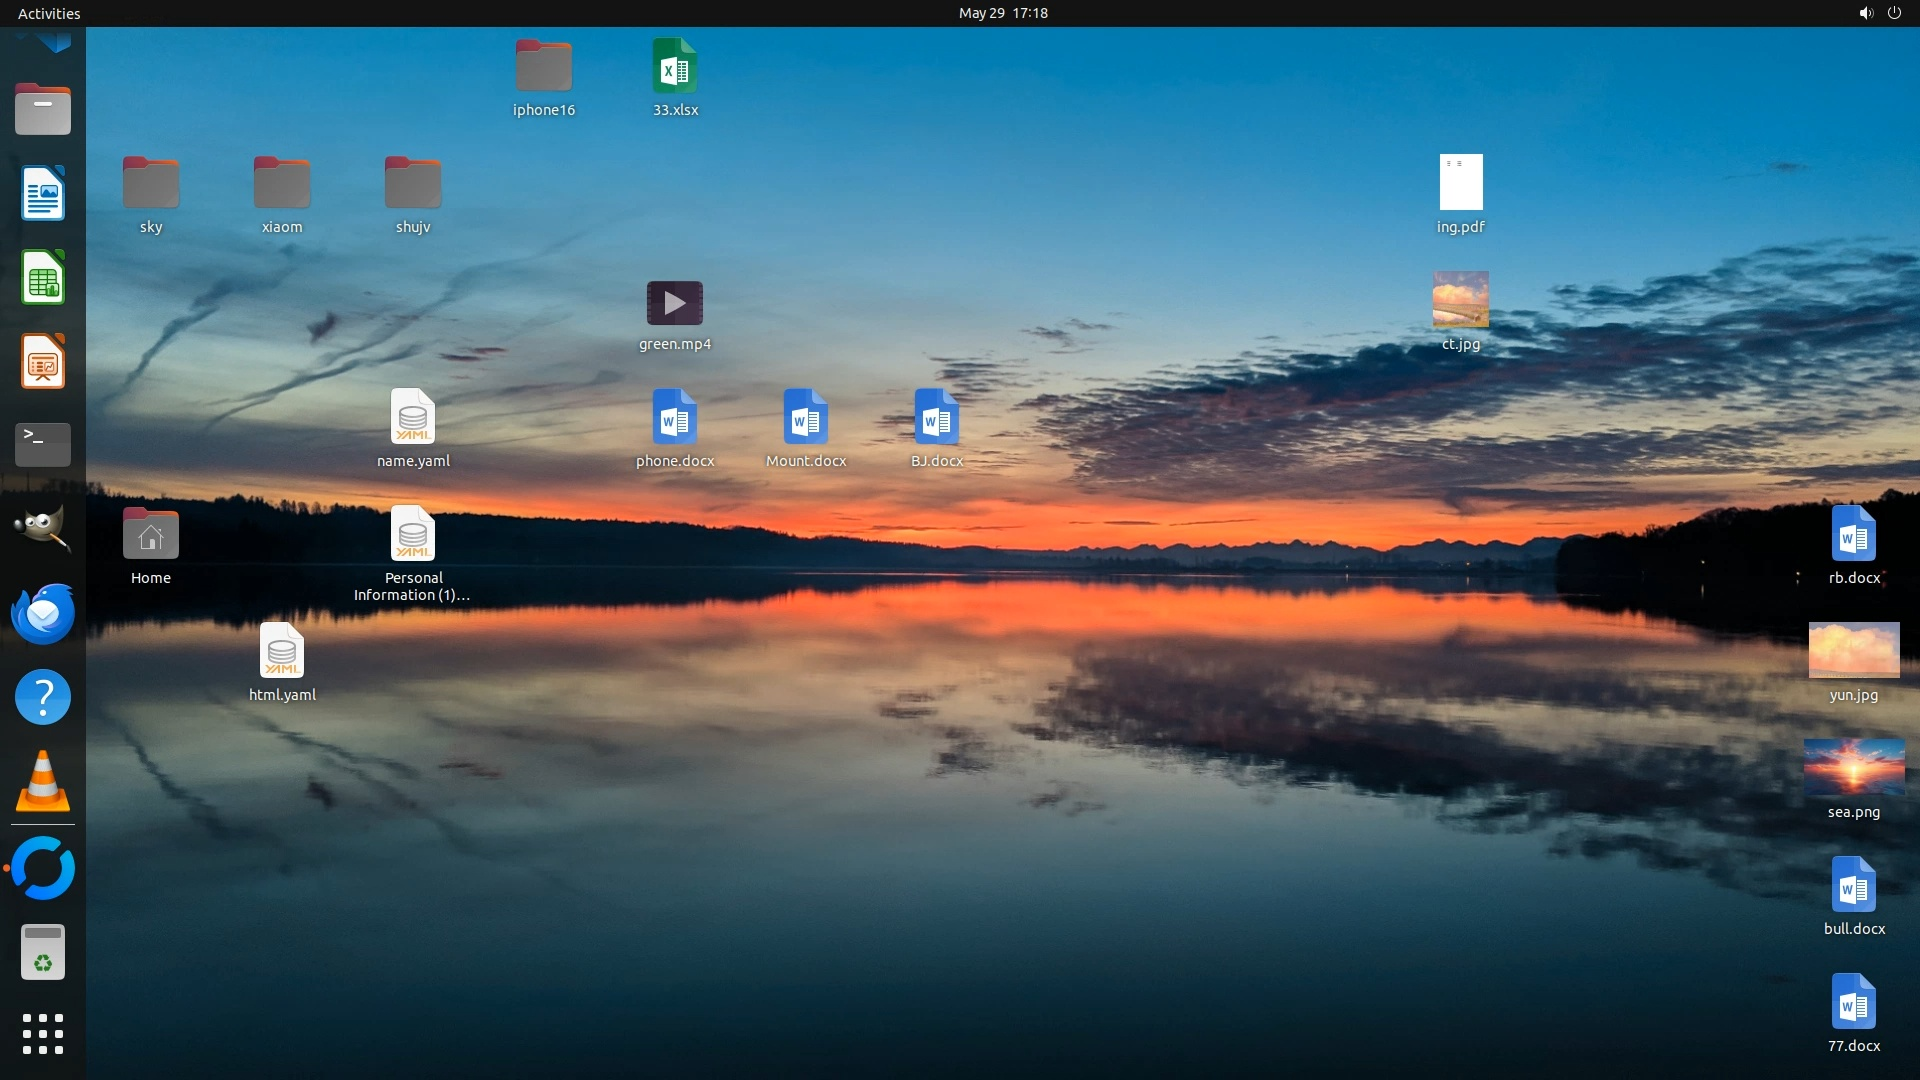Viewport: 1920px width, 1080px height.
Task: Open VLC media player from the dock
Action: click(x=43, y=781)
